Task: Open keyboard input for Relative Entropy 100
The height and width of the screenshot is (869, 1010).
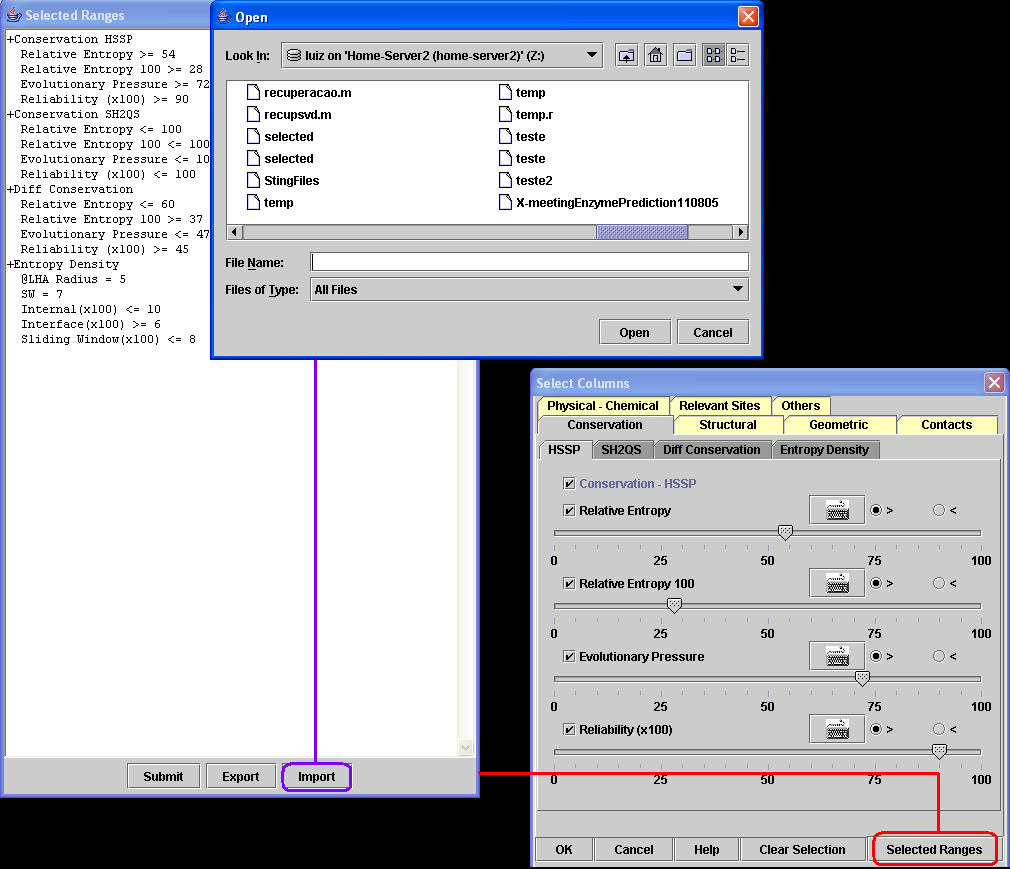Action: (x=837, y=583)
